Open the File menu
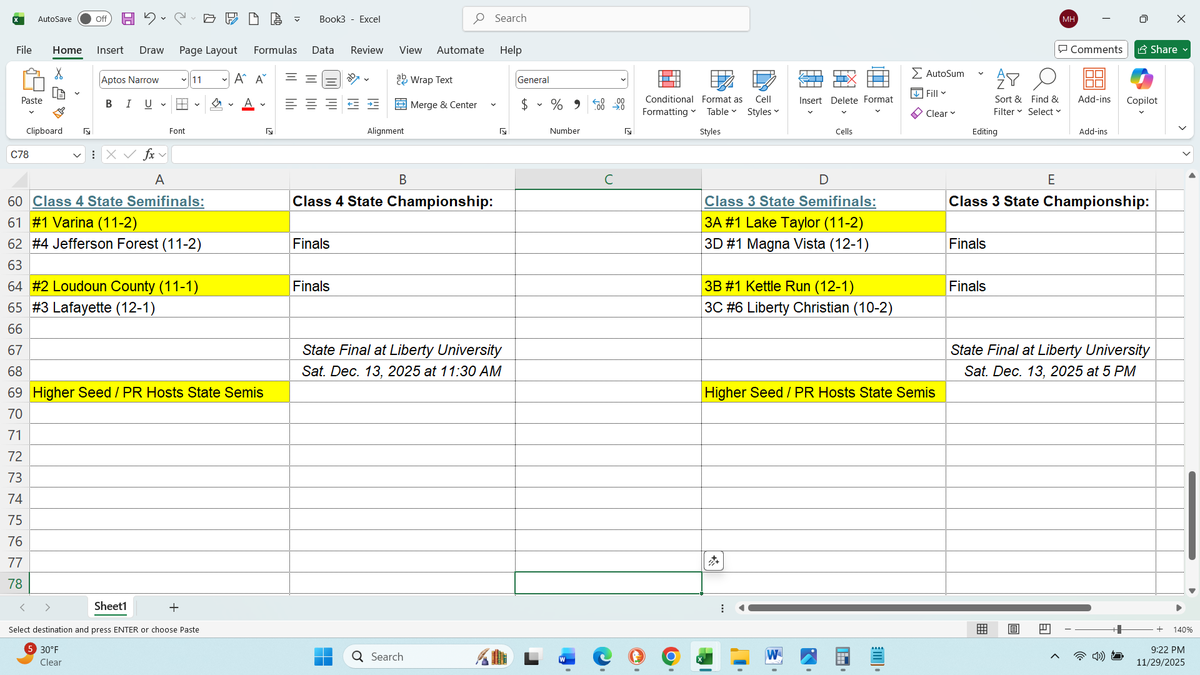The height and width of the screenshot is (675, 1200). pos(23,50)
